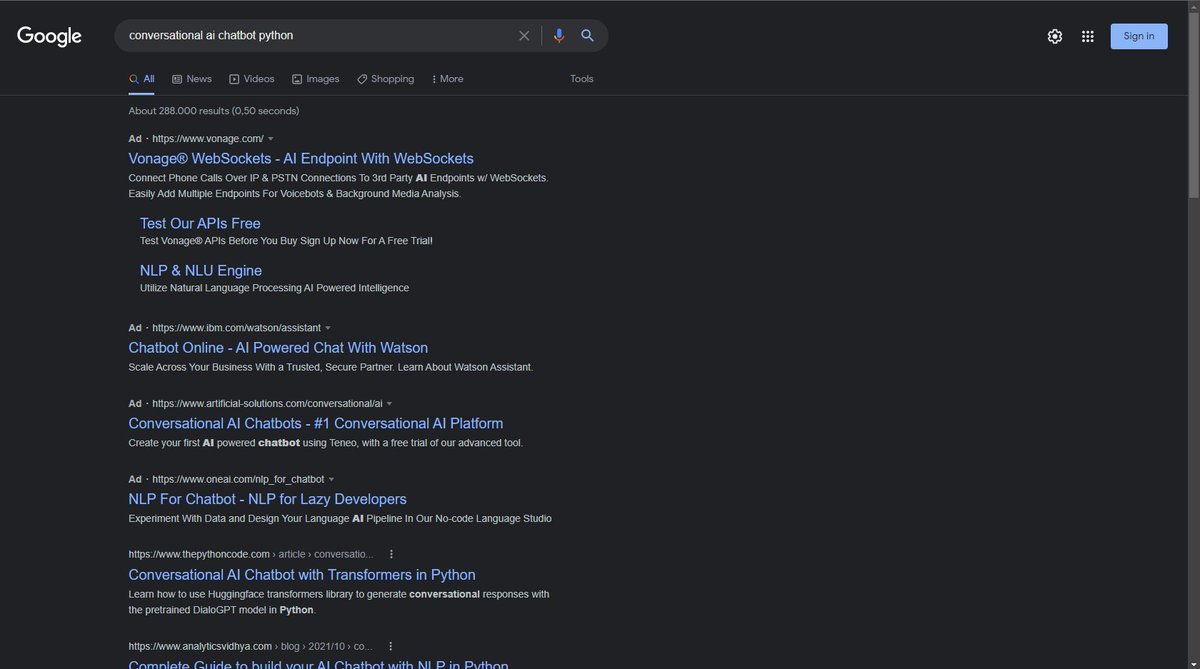Image resolution: width=1200 pixels, height=669 pixels.
Task: Open the More search options menu
Action: tap(448, 79)
